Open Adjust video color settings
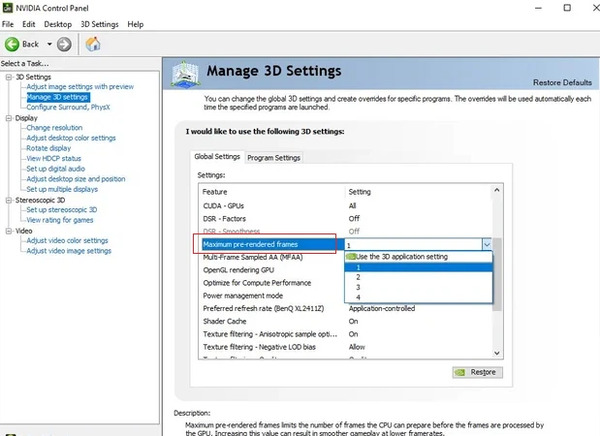 click(x=67, y=240)
